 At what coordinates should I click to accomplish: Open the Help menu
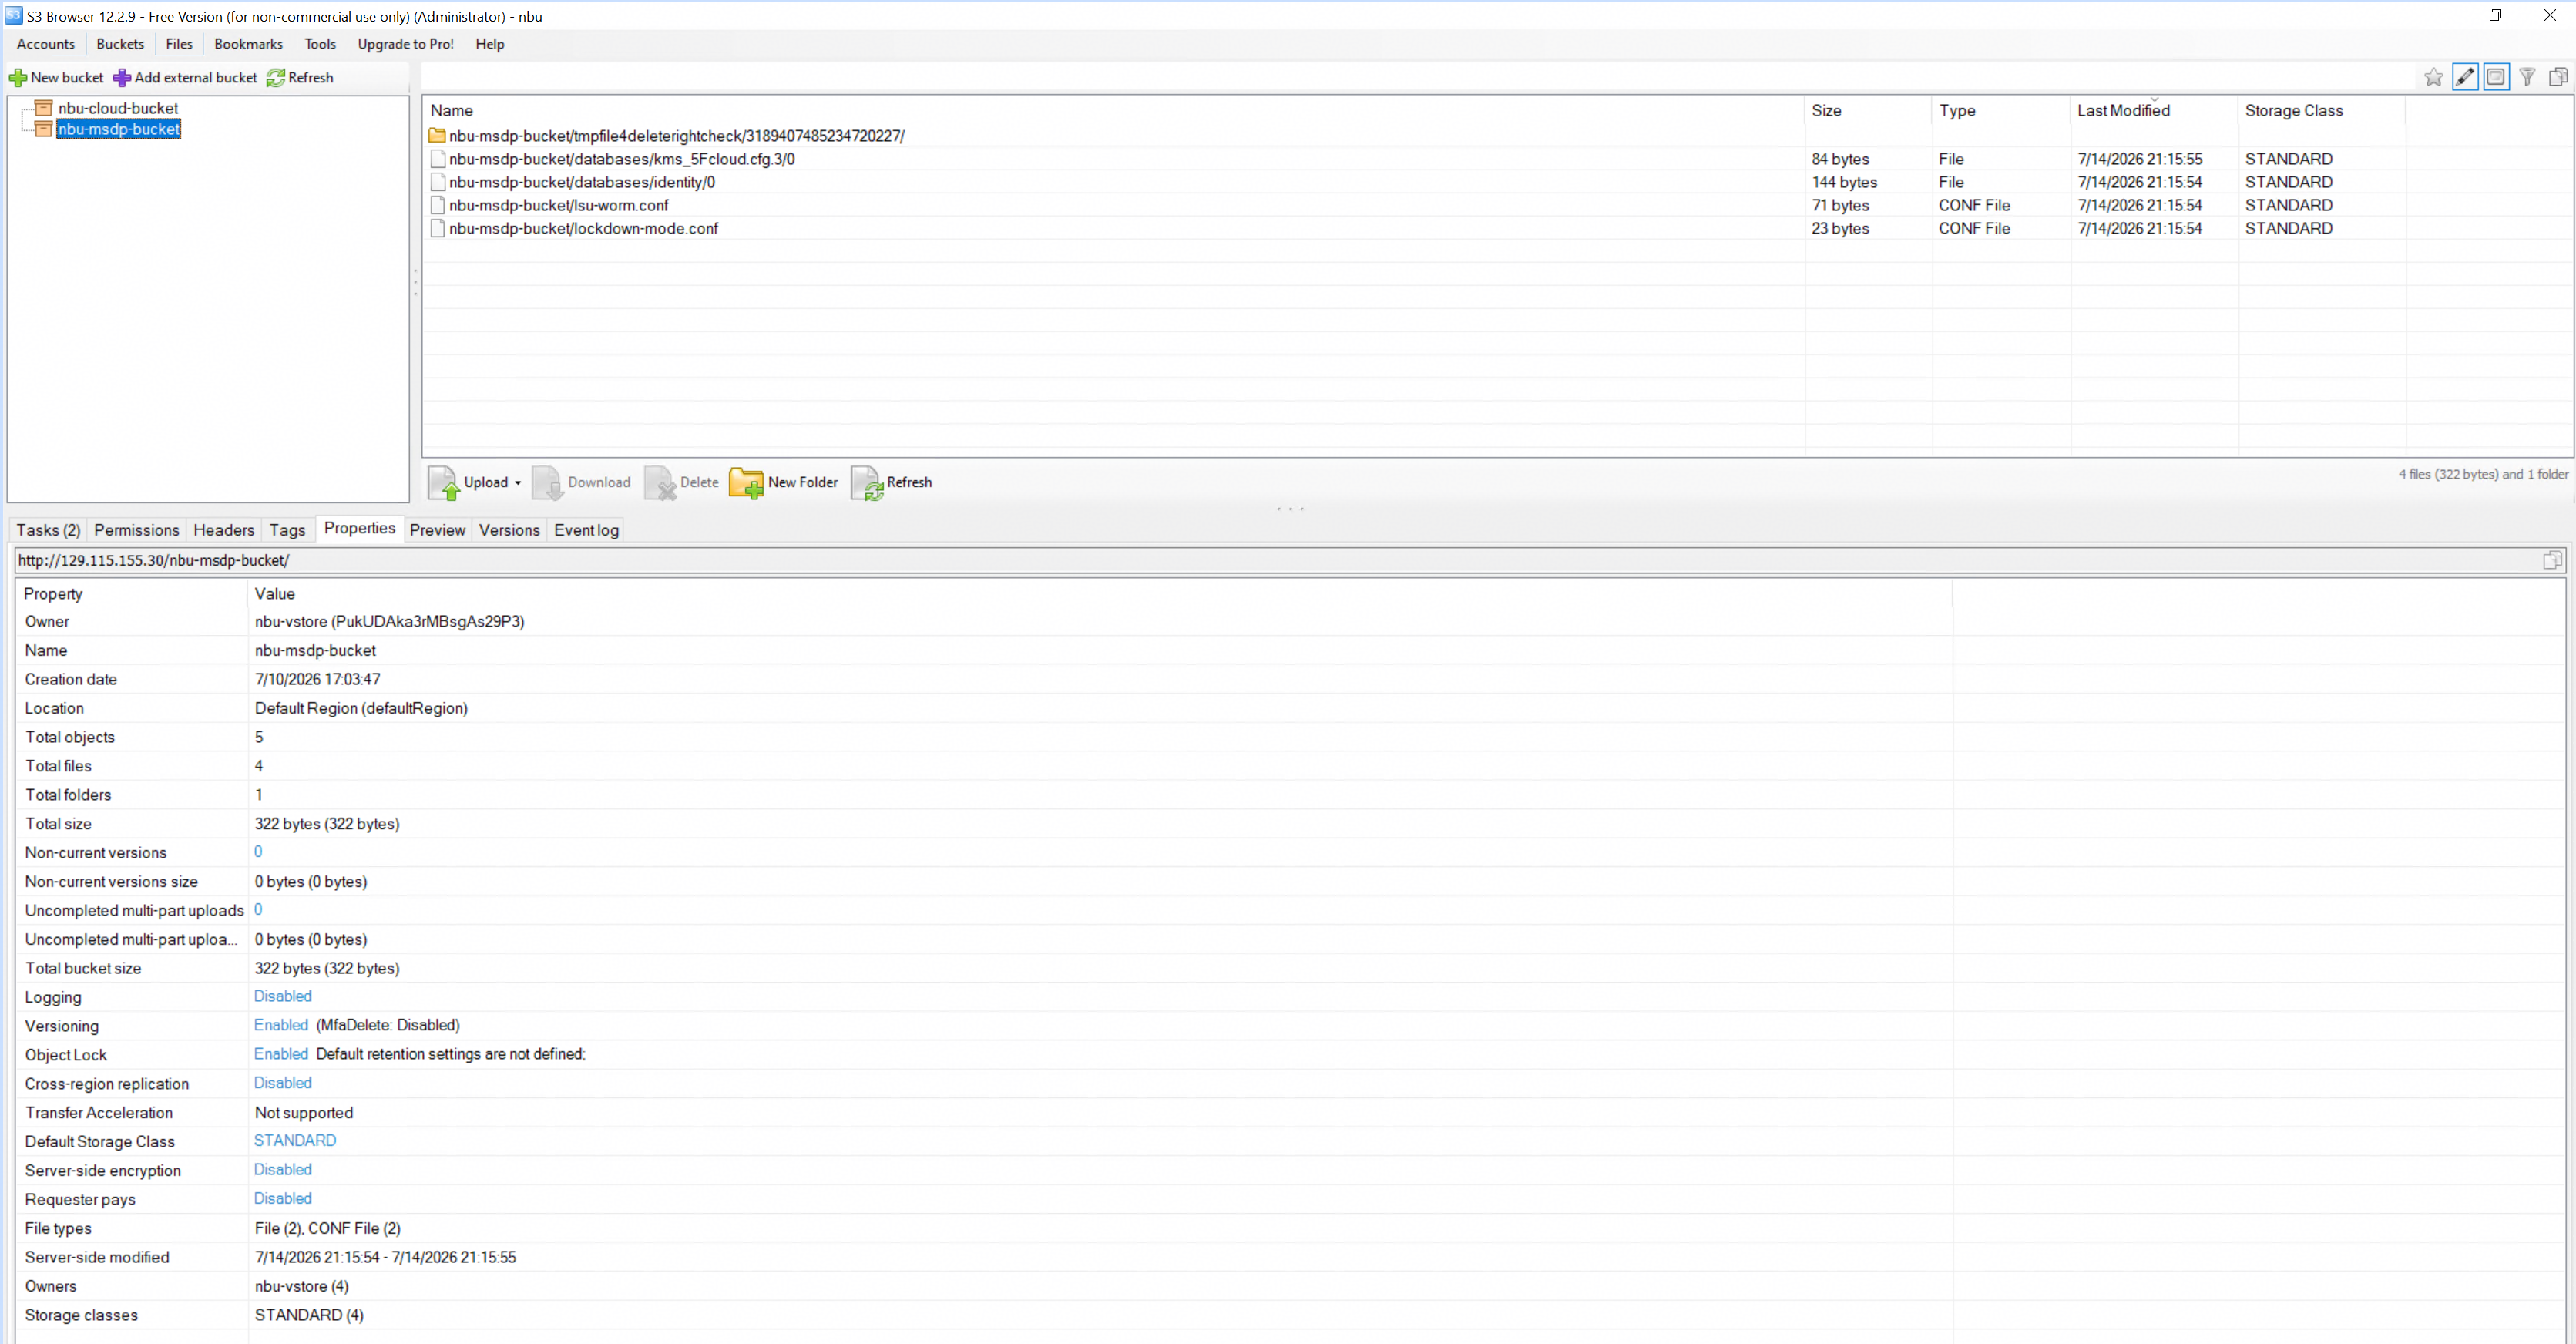[490, 44]
